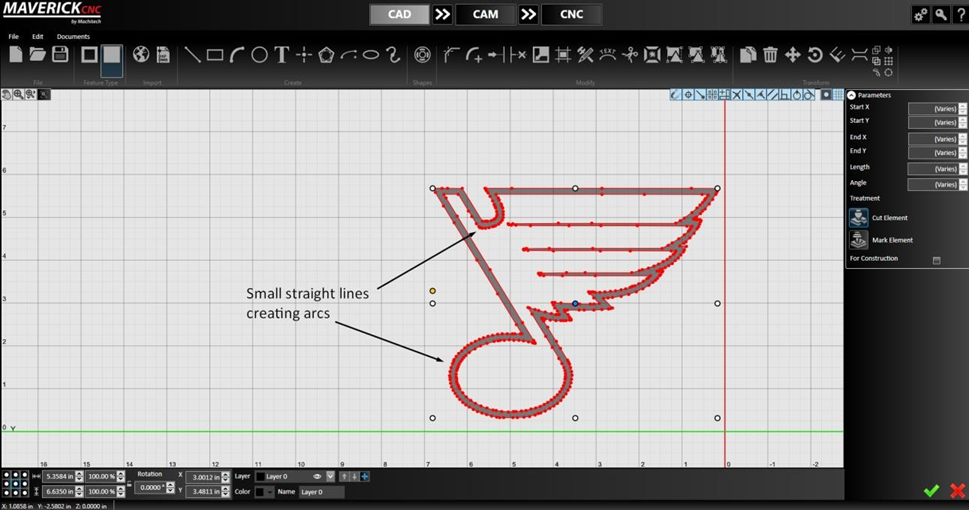
Task: Select the Text on arc tool
Action: pos(607,55)
